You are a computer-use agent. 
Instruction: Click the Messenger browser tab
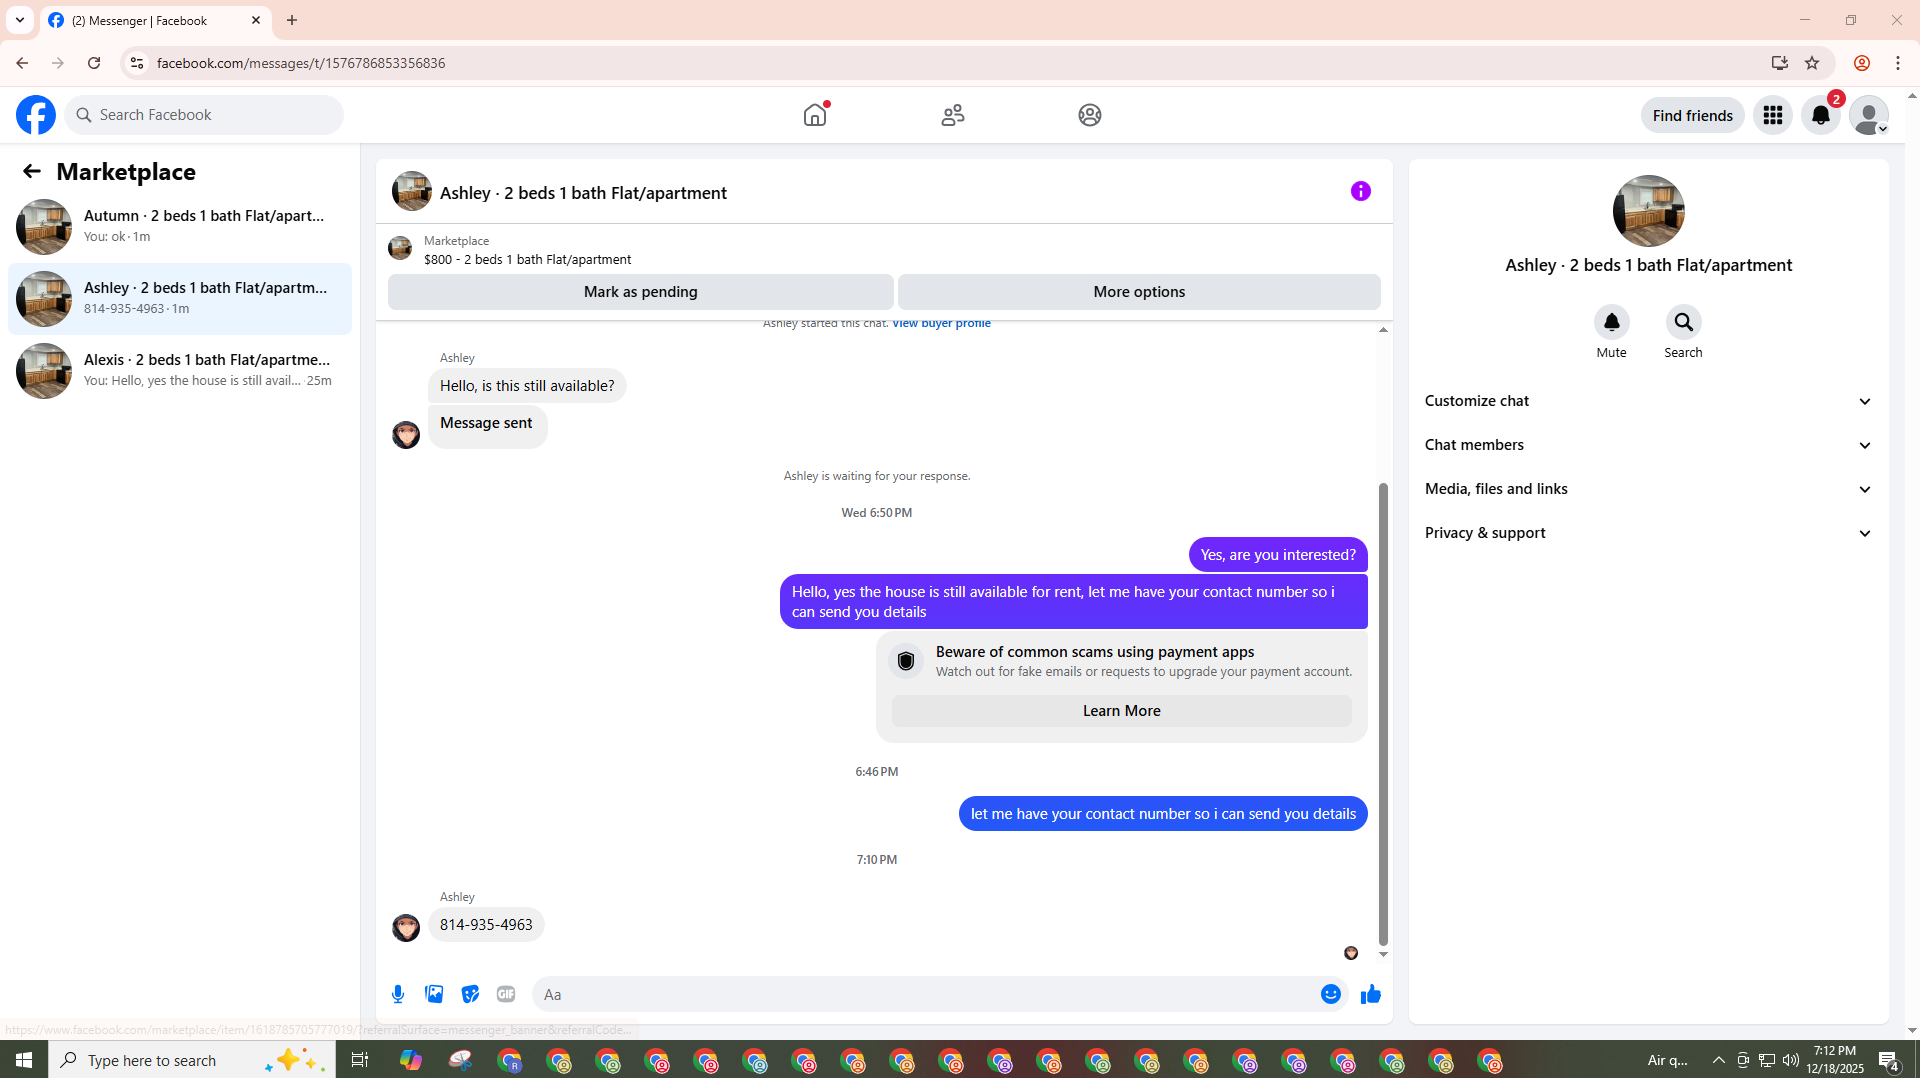pyautogui.click(x=155, y=20)
